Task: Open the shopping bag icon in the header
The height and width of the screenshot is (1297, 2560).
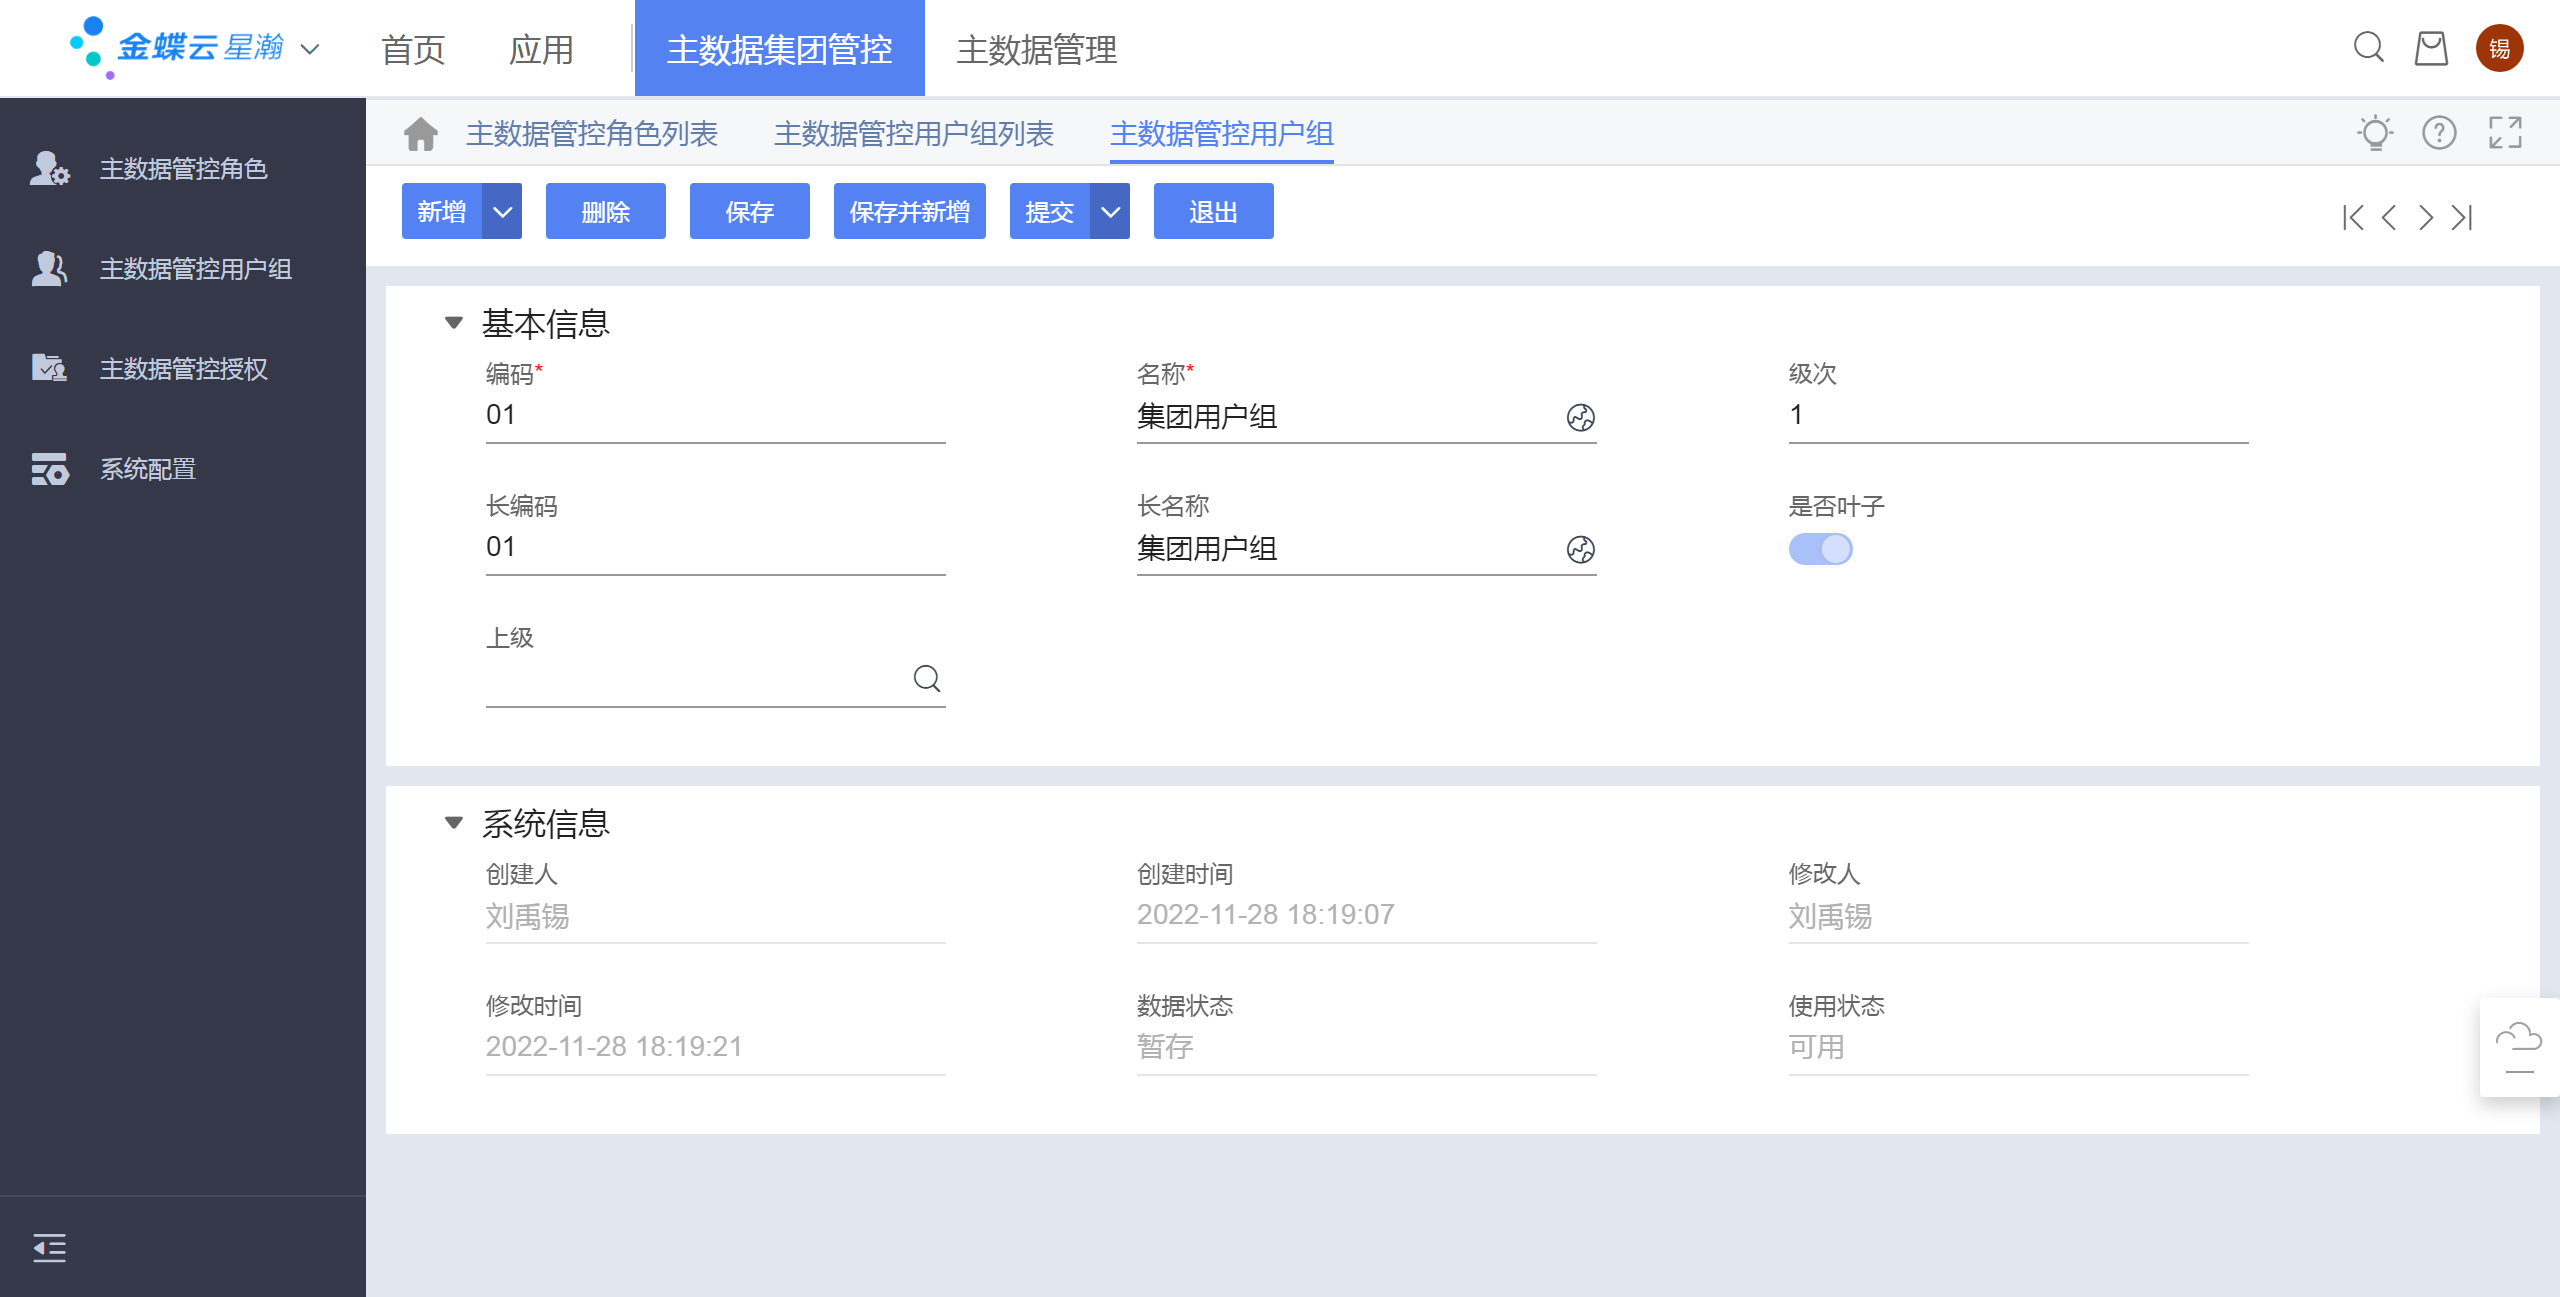Action: tap(2431, 48)
